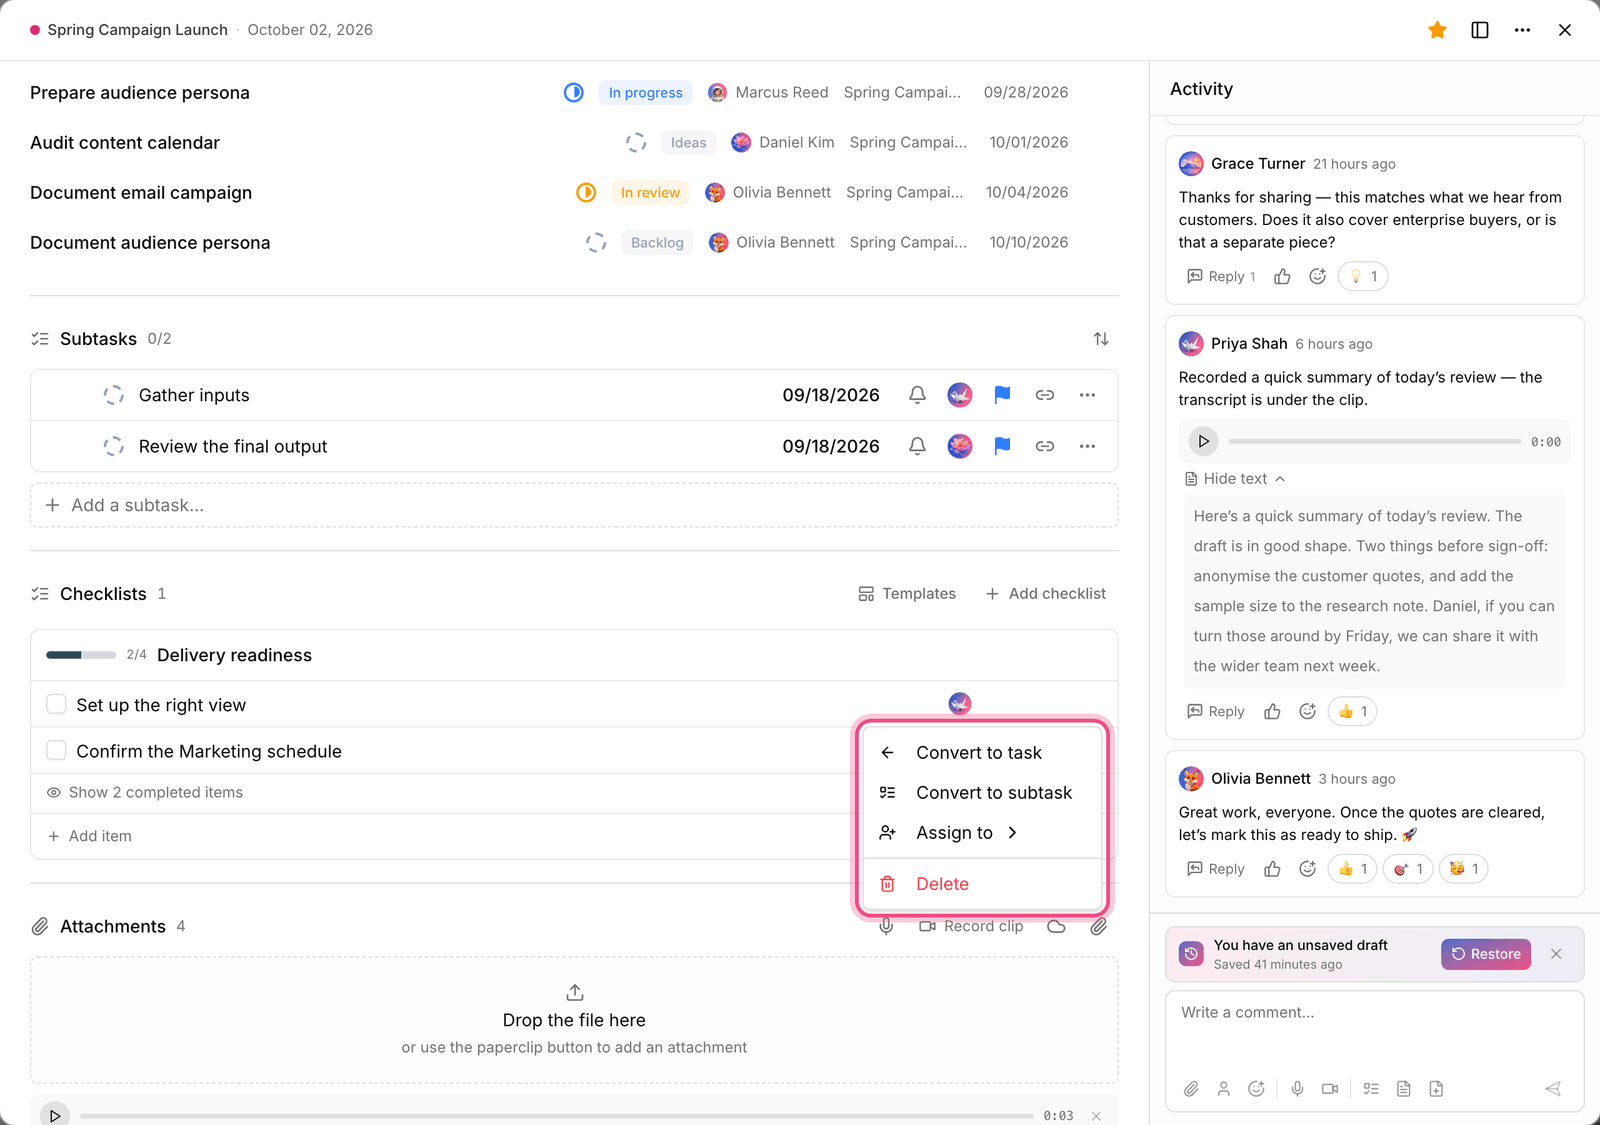1600x1125 pixels.
Task: Restore the unsaved draft
Action: tap(1485, 954)
